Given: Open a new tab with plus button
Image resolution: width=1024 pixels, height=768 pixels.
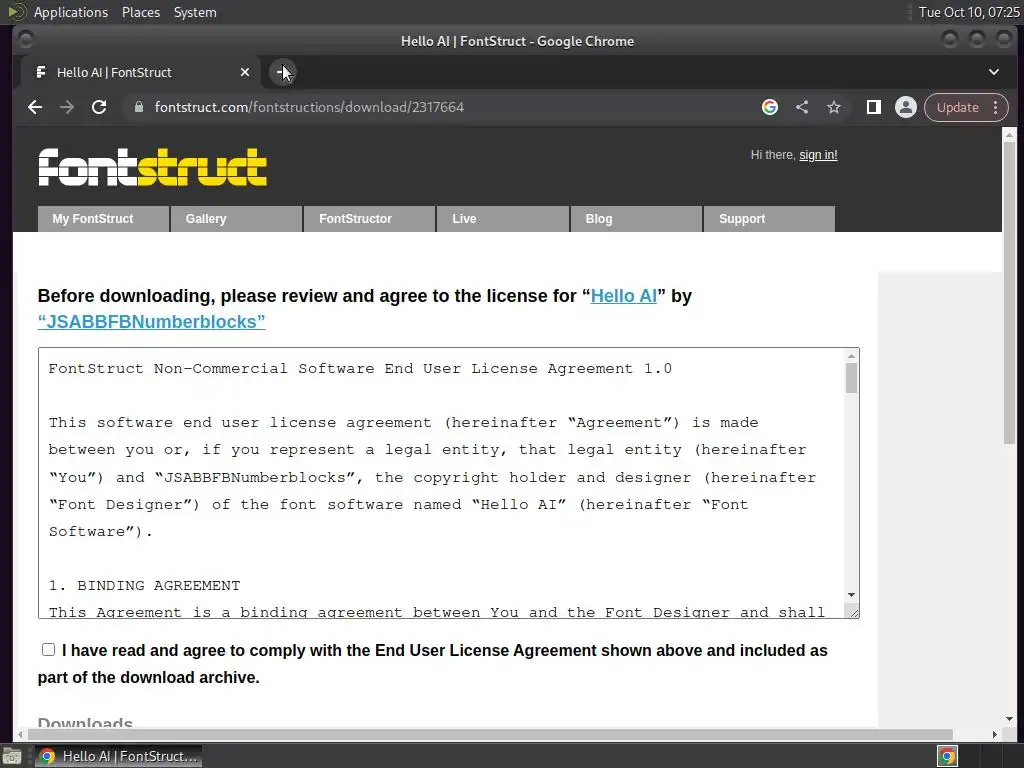Looking at the screenshot, I should click(x=282, y=72).
